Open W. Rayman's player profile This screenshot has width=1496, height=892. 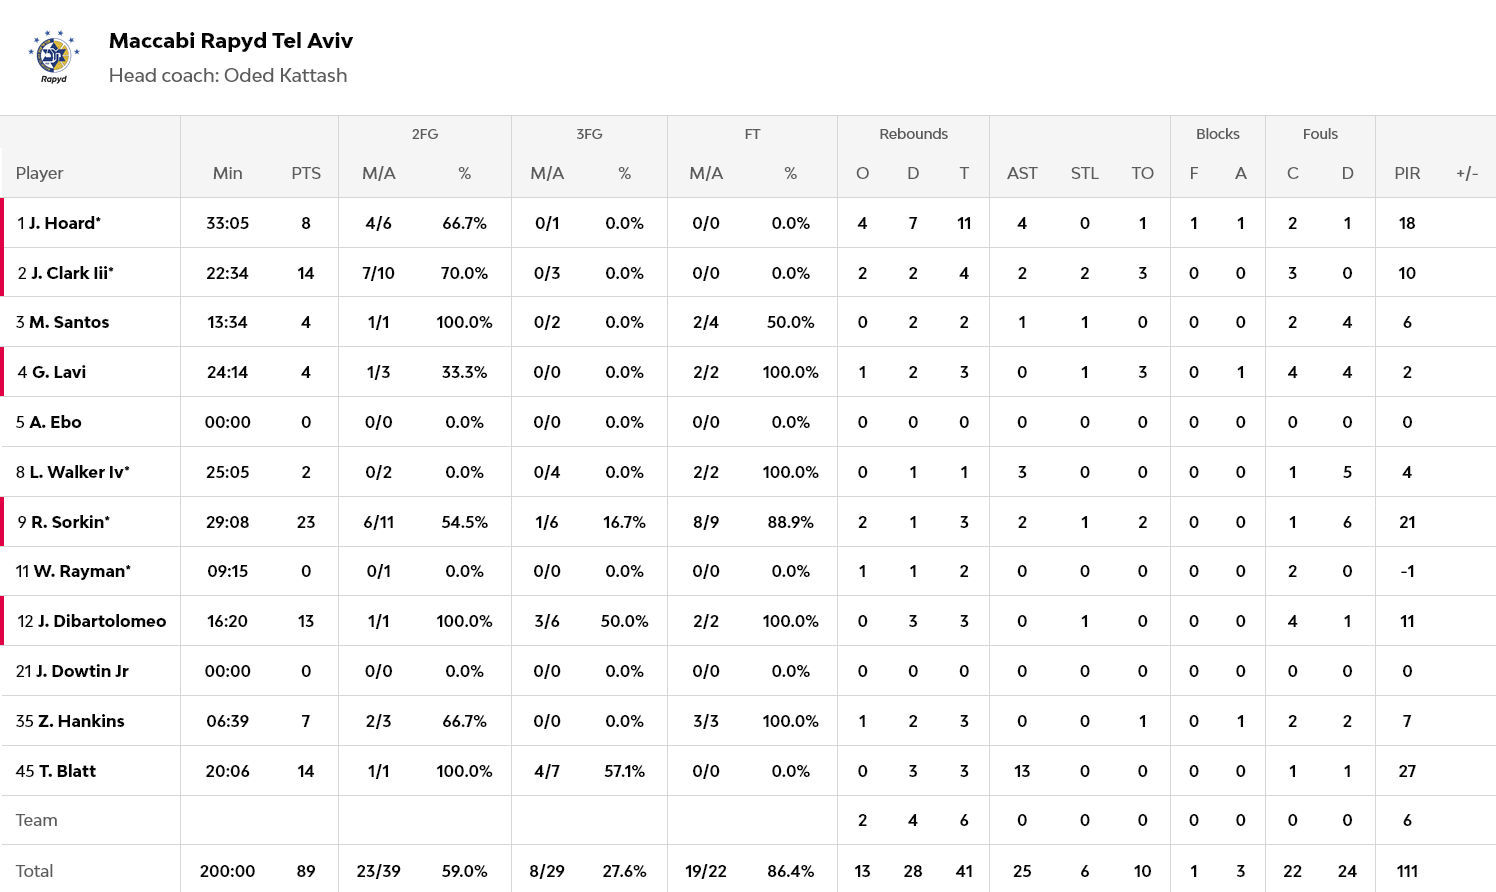tap(81, 571)
